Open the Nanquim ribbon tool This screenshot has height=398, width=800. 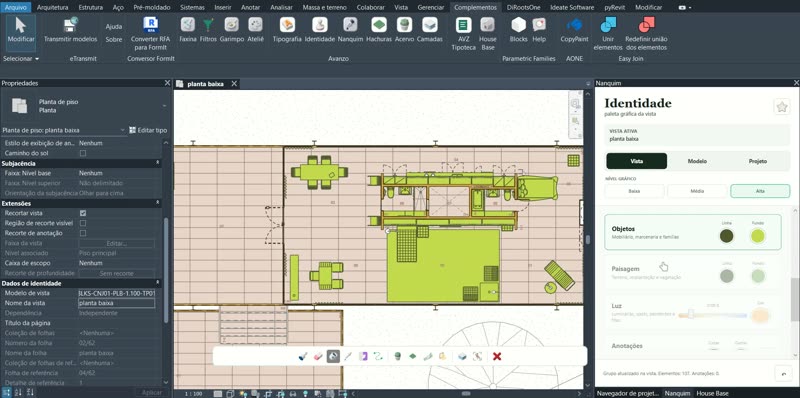(x=350, y=30)
